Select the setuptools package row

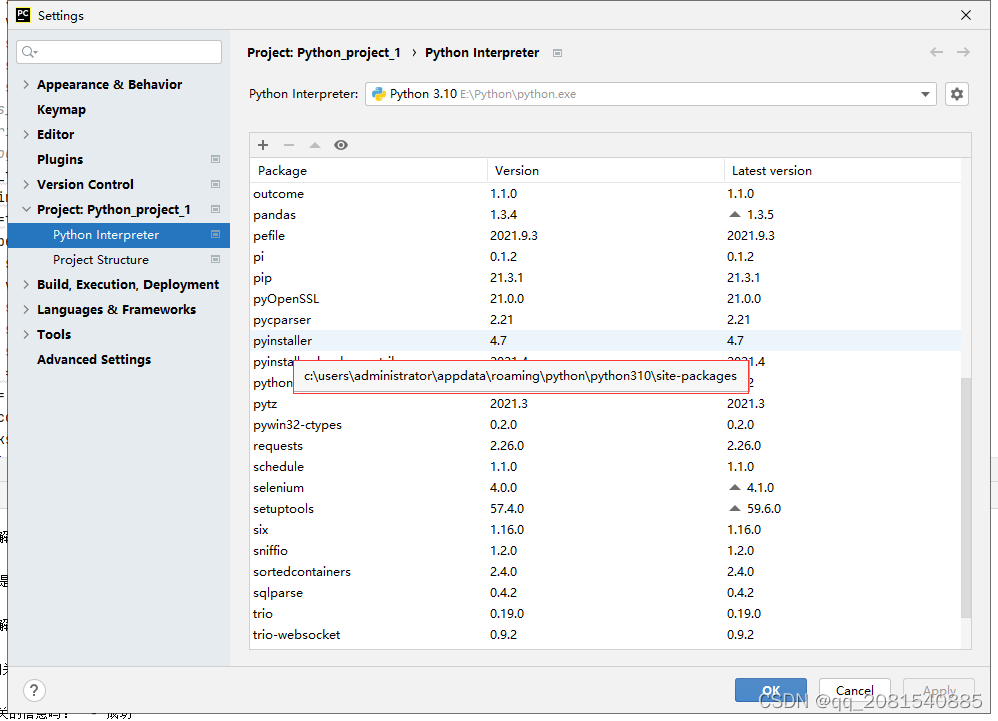(605, 508)
